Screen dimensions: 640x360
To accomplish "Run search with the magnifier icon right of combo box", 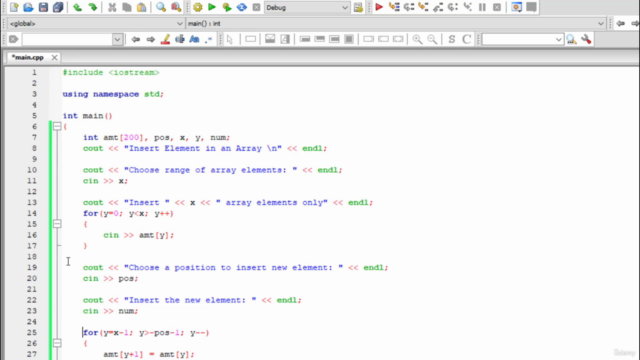I will [571, 39].
